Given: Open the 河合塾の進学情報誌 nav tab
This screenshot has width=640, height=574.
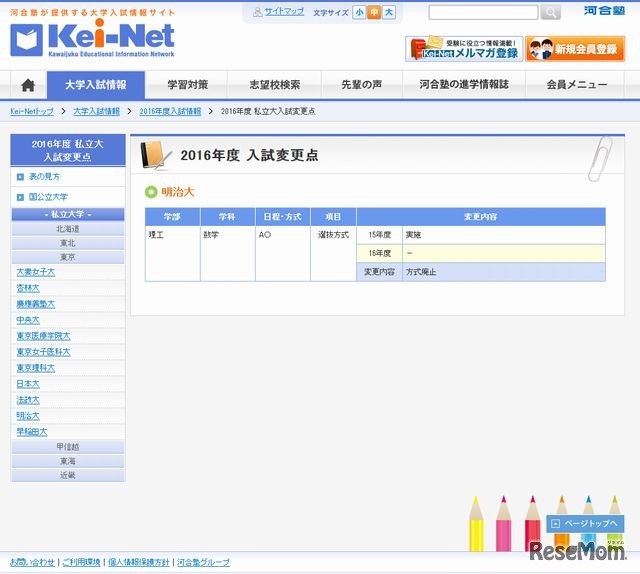Looking at the screenshot, I should click(x=464, y=85).
